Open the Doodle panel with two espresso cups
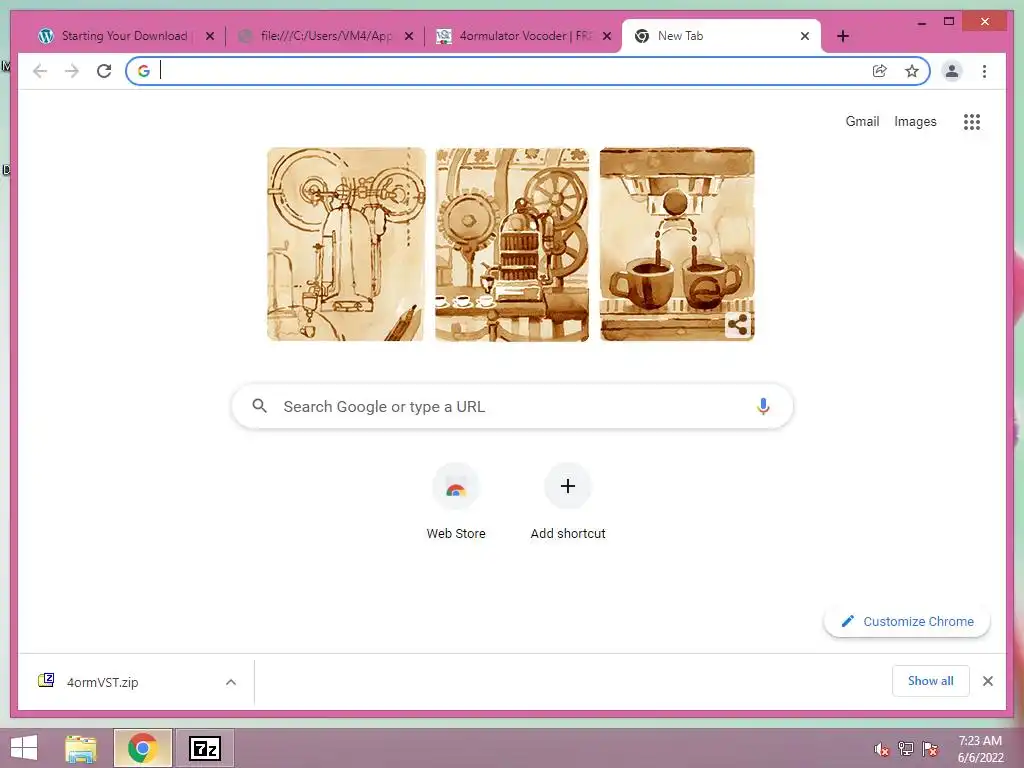This screenshot has height=768, width=1024. 677,244
